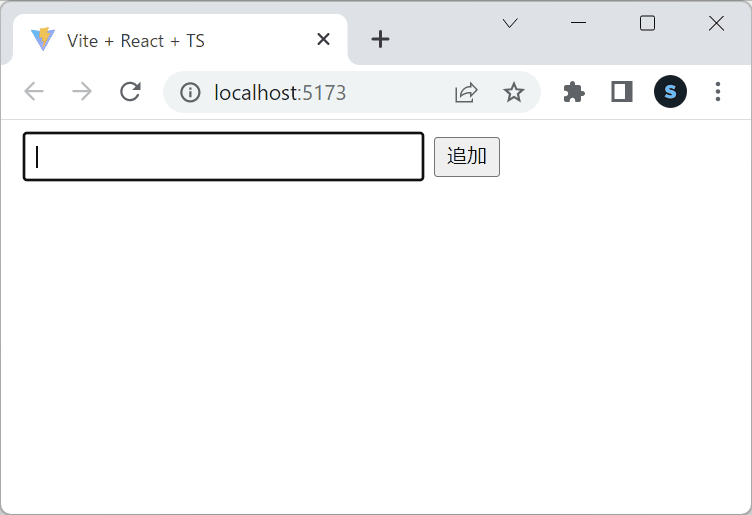Select the Vite + React + TS tab
The image size is (752, 515).
[x=180, y=40]
